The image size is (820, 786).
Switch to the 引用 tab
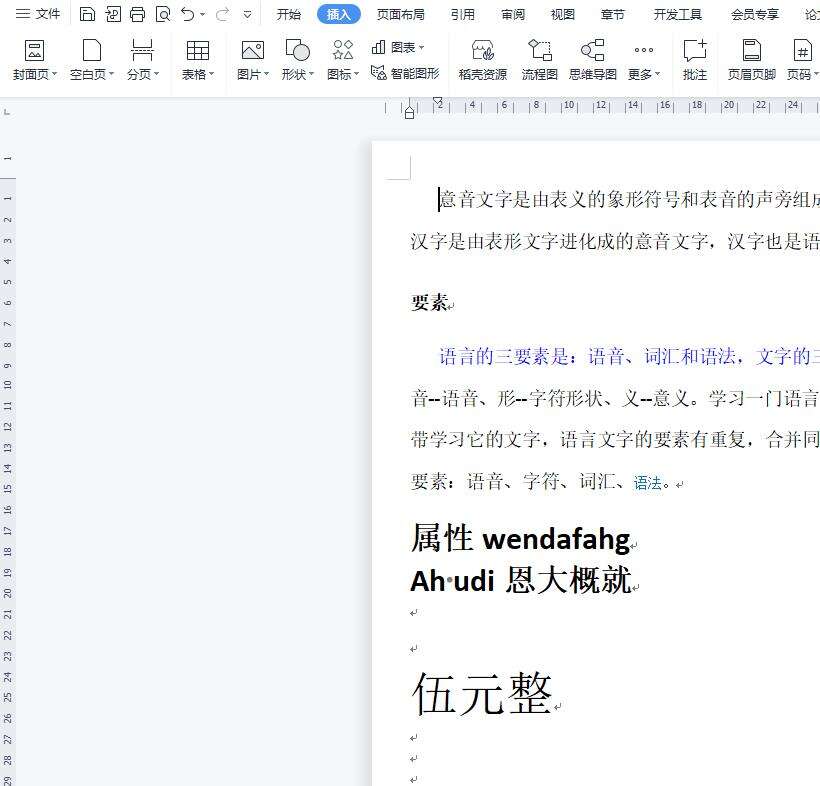point(463,15)
